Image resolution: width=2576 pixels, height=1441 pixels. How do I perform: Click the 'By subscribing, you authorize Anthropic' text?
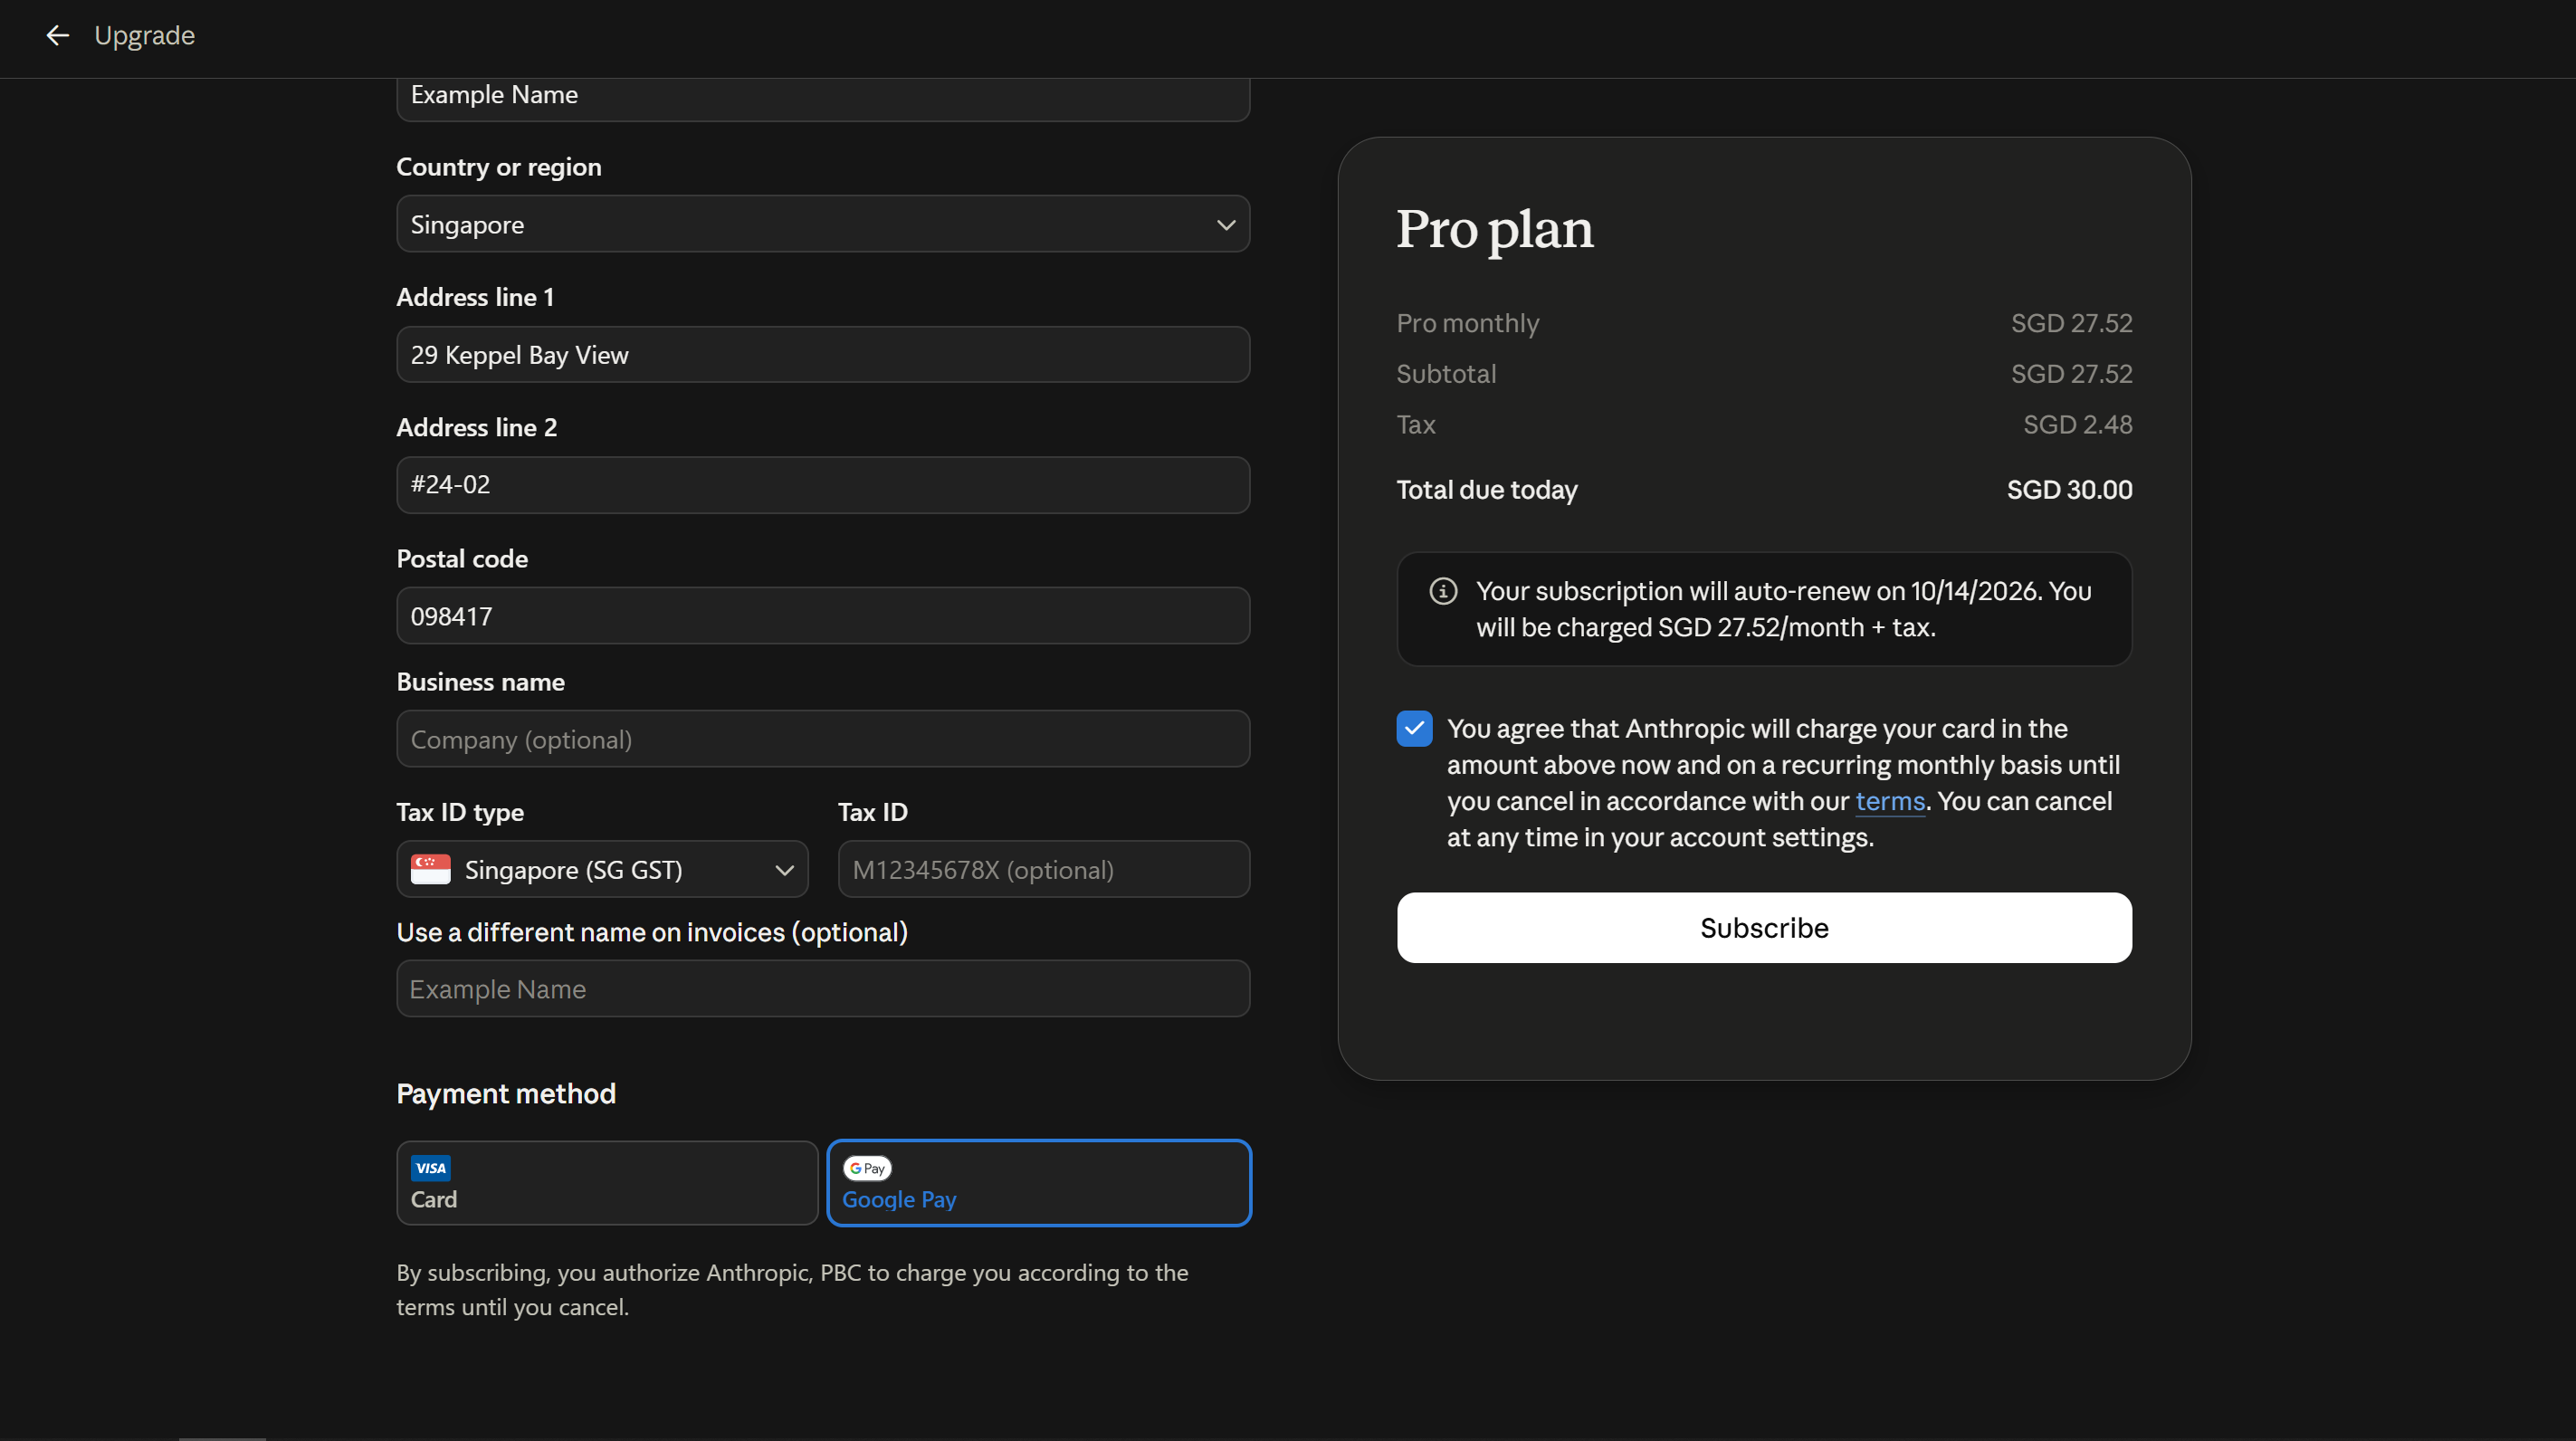pos(792,1290)
